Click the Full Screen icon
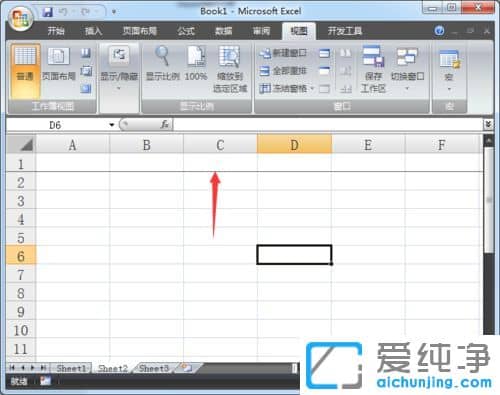Viewport: 500px width, 395px height. (x=86, y=88)
